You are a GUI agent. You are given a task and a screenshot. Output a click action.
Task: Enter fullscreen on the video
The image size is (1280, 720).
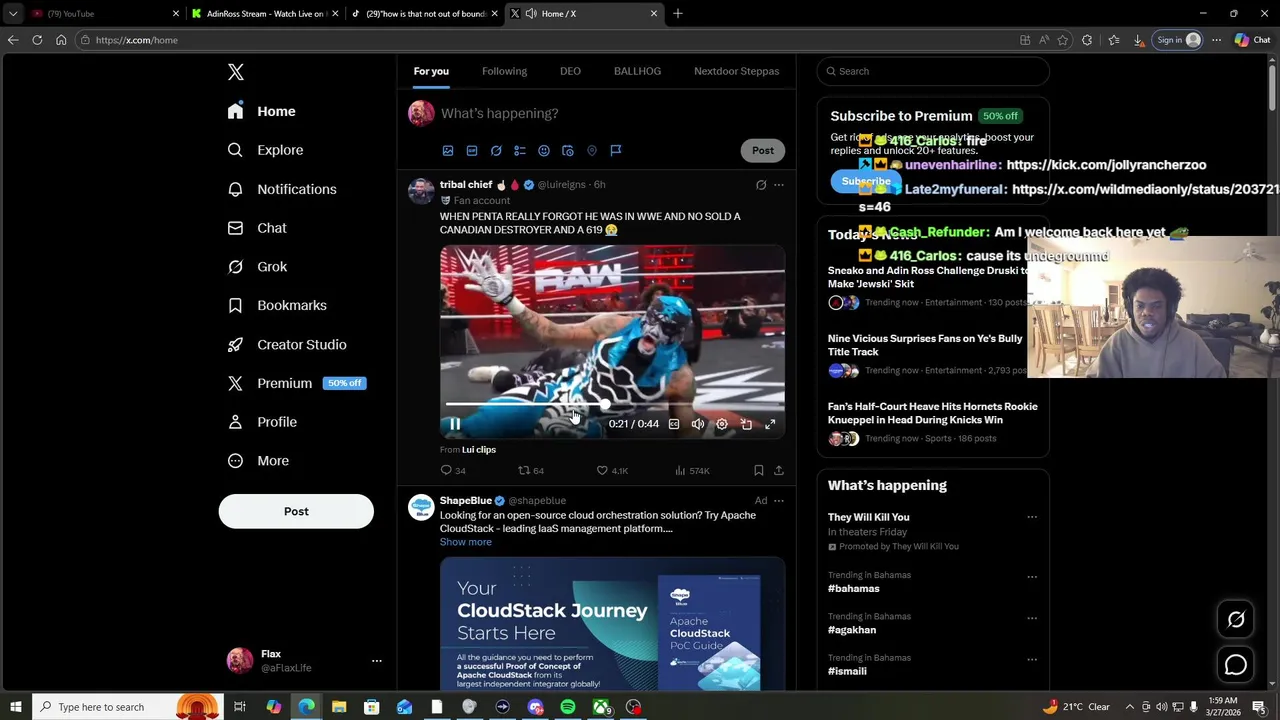pyautogui.click(x=770, y=424)
